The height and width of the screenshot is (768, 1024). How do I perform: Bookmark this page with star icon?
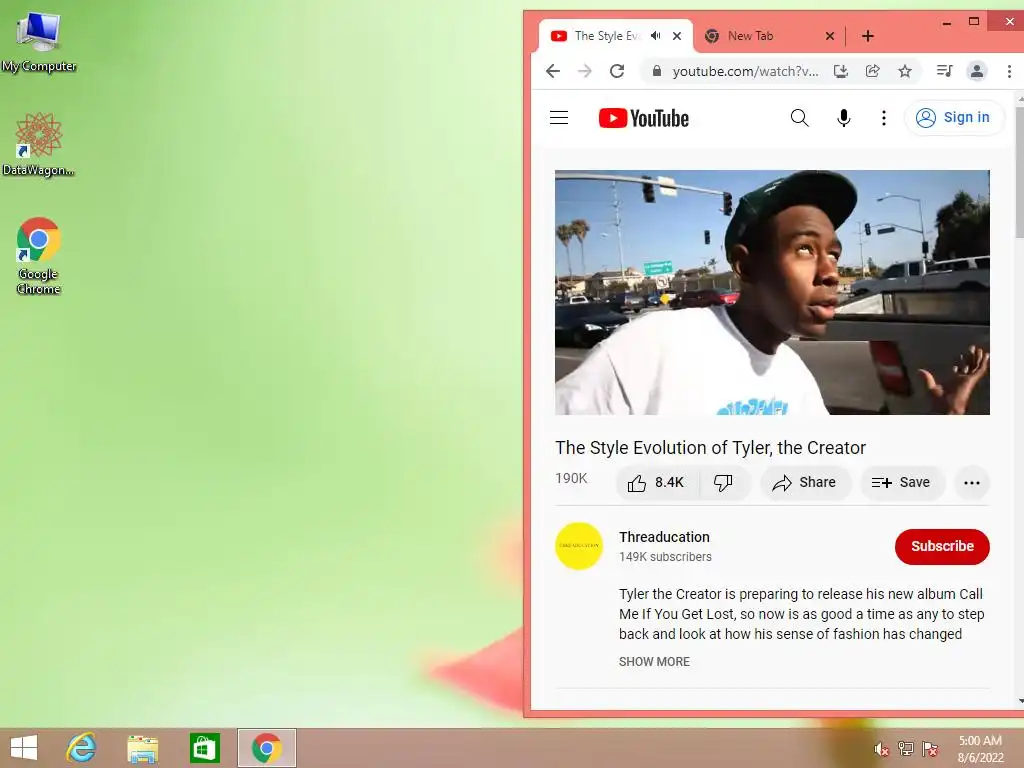coord(904,71)
